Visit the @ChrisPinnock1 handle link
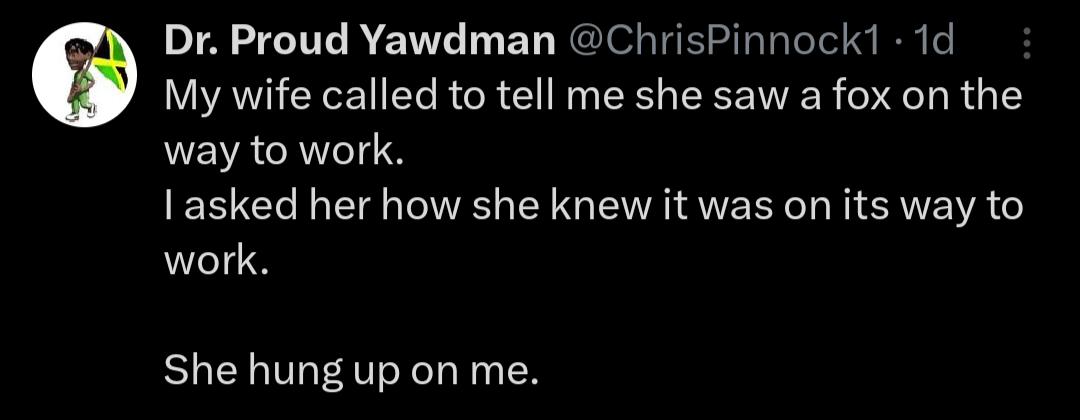Screen dimensions: 1080x420 tap(724, 43)
